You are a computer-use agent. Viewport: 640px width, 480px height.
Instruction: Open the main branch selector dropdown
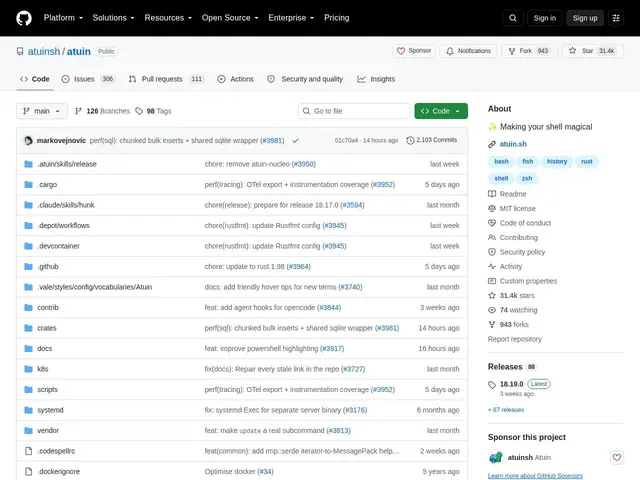(x=42, y=111)
